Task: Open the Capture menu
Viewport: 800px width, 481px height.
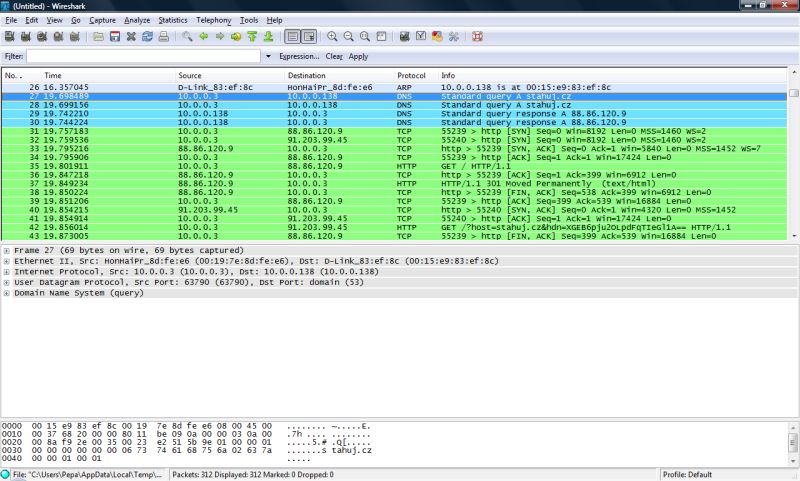Action: pos(103,20)
